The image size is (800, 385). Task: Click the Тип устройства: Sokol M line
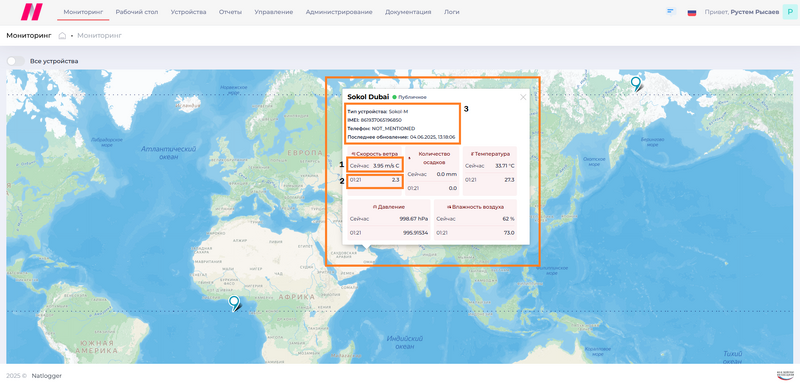[x=378, y=111]
